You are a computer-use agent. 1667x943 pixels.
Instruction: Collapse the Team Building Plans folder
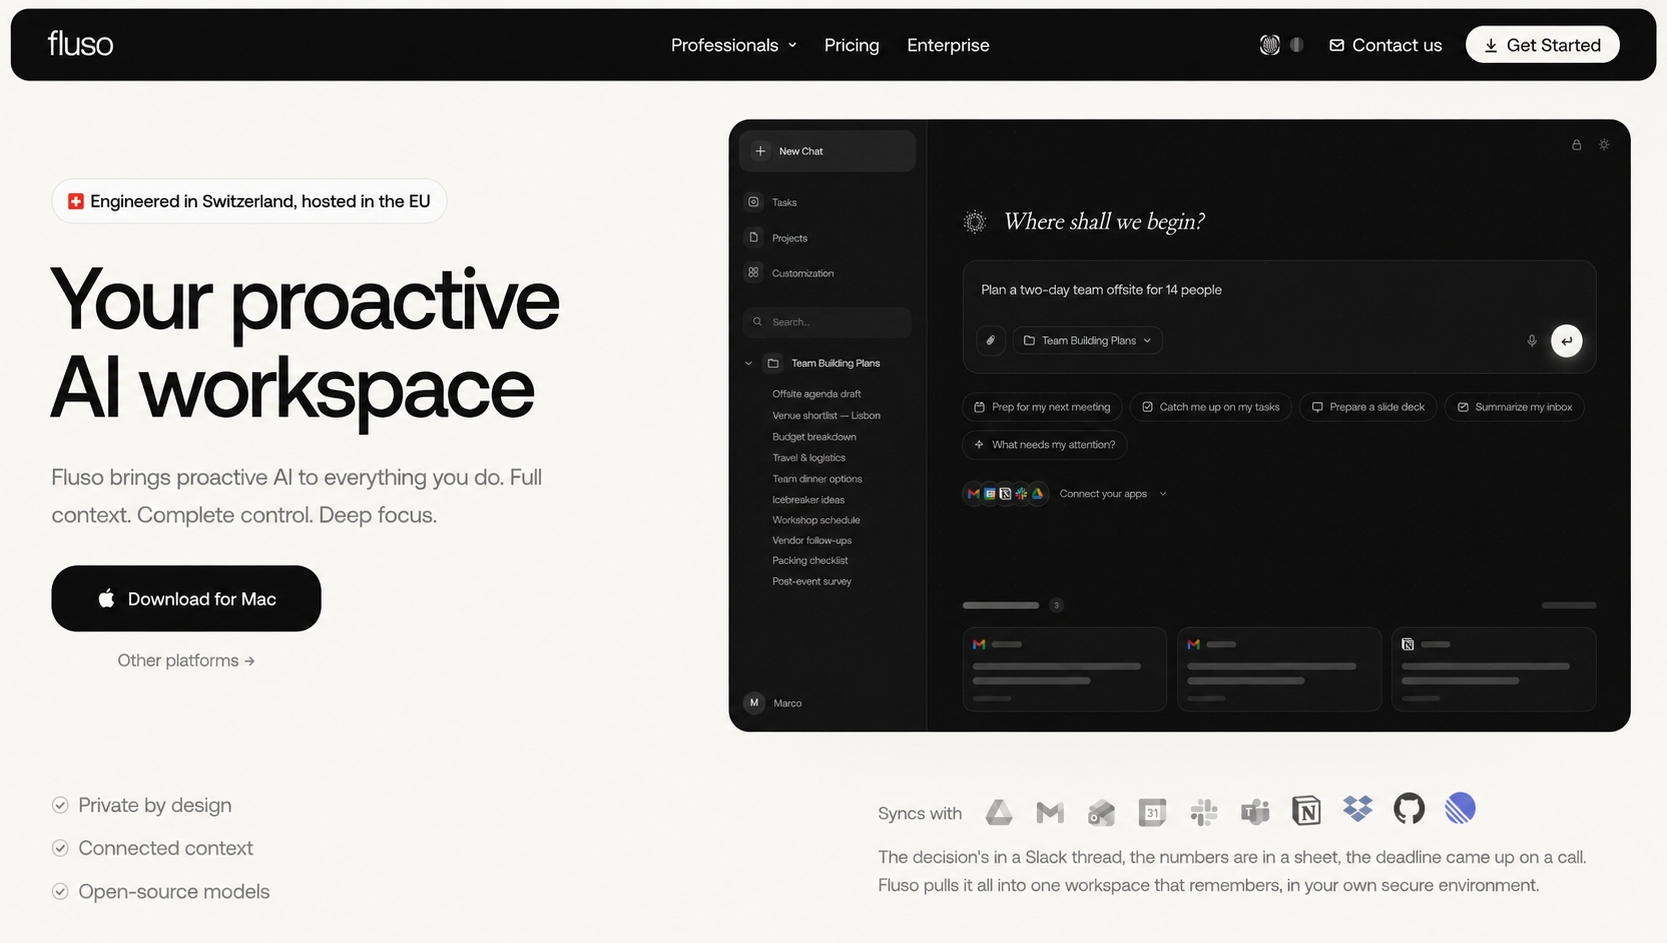point(748,363)
